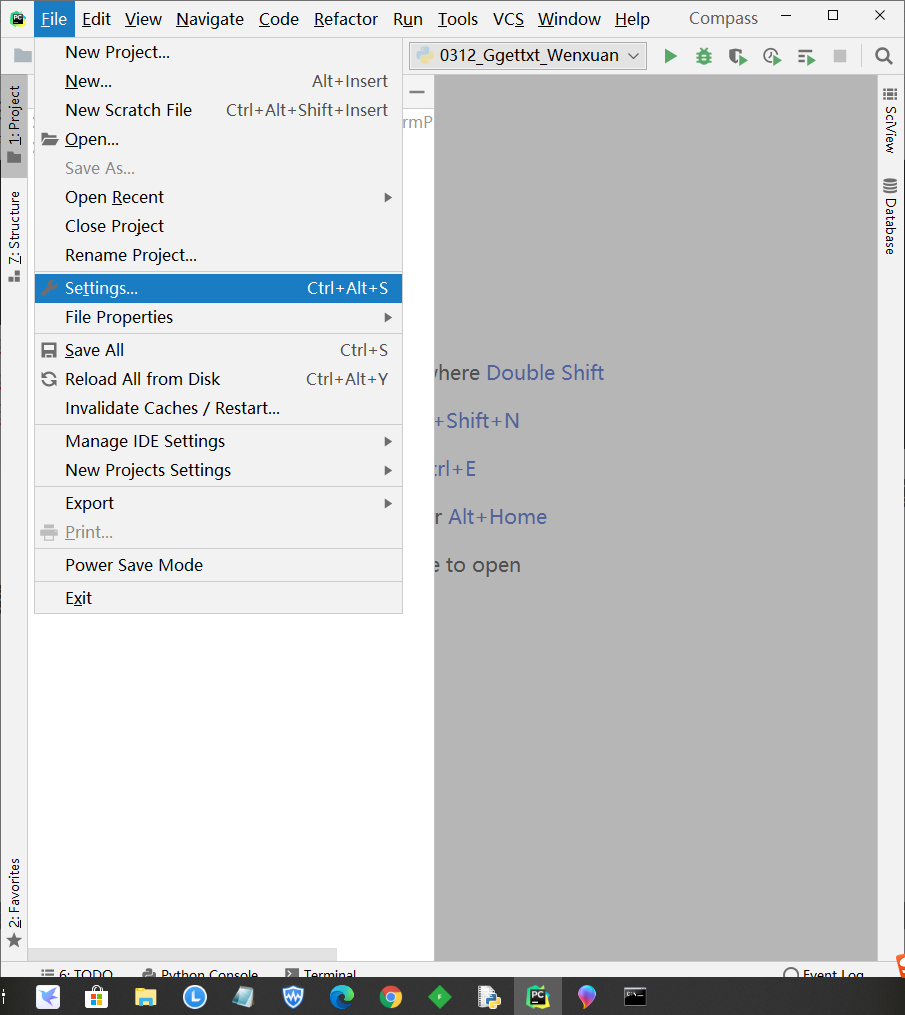Open the Code menu

(278, 19)
